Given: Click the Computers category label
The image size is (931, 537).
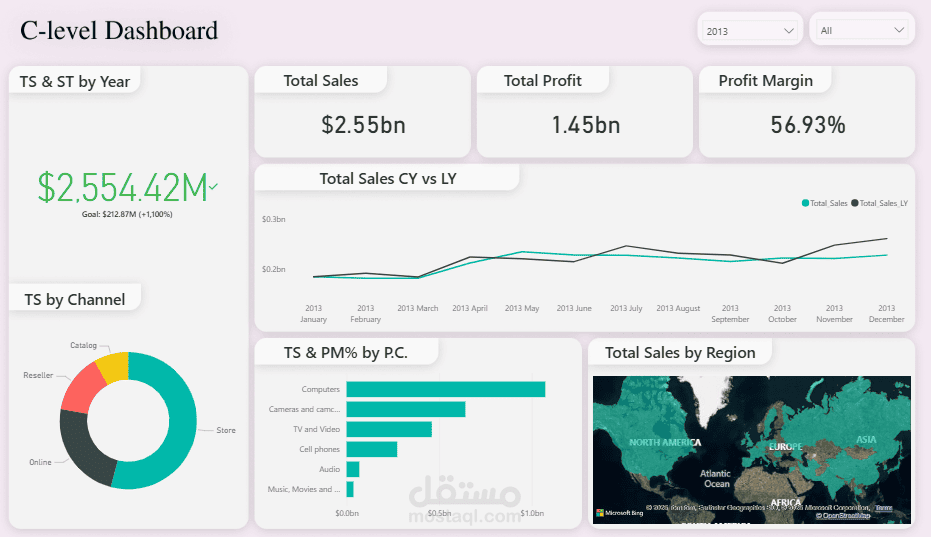Looking at the screenshot, I should [x=321, y=390].
